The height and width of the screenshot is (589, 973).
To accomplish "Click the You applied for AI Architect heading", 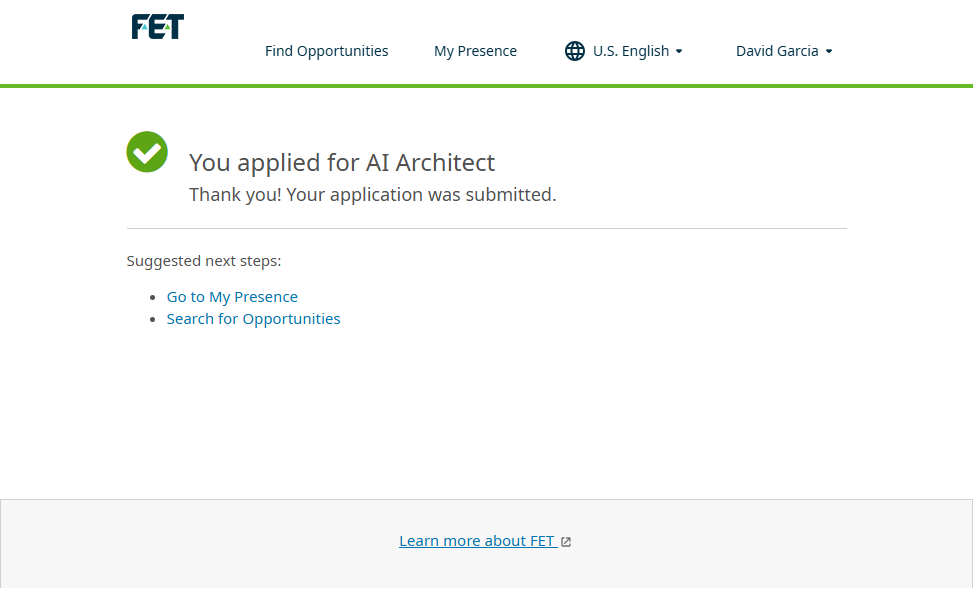I will click(x=342, y=162).
